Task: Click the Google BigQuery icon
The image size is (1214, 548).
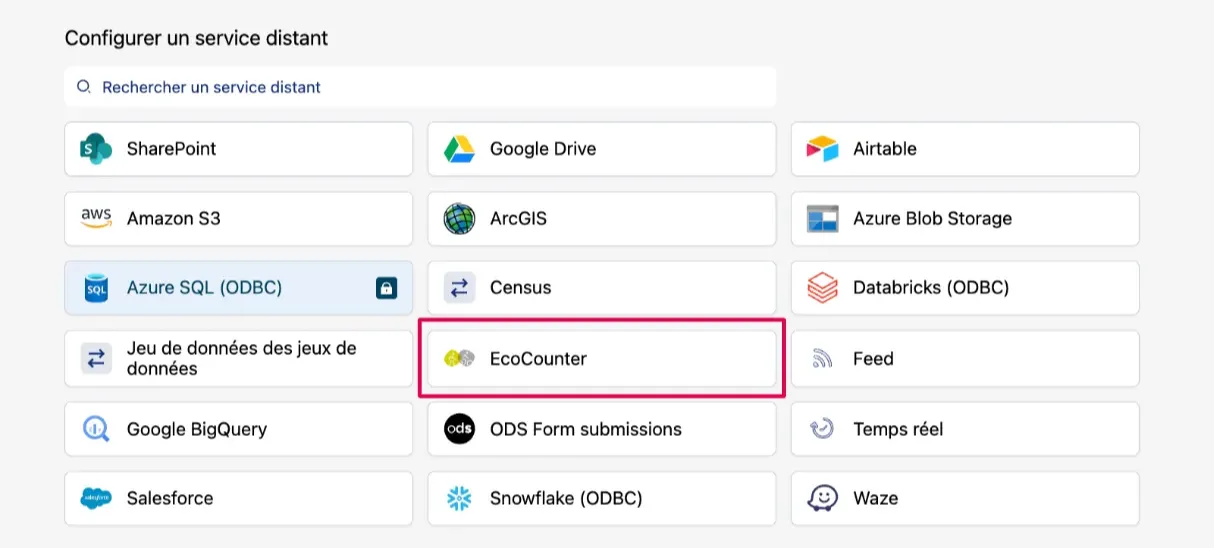Action: (x=96, y=429)
